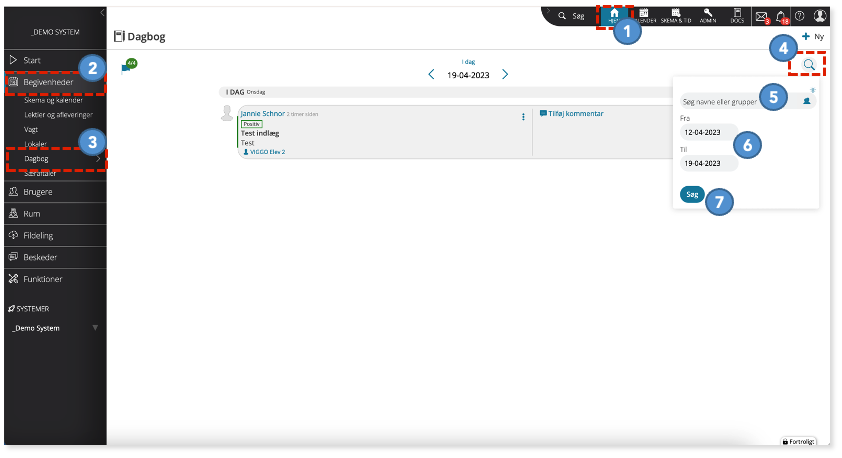Open the global Søg search in top bar
The image size is (842, 458).
(571, 16)
